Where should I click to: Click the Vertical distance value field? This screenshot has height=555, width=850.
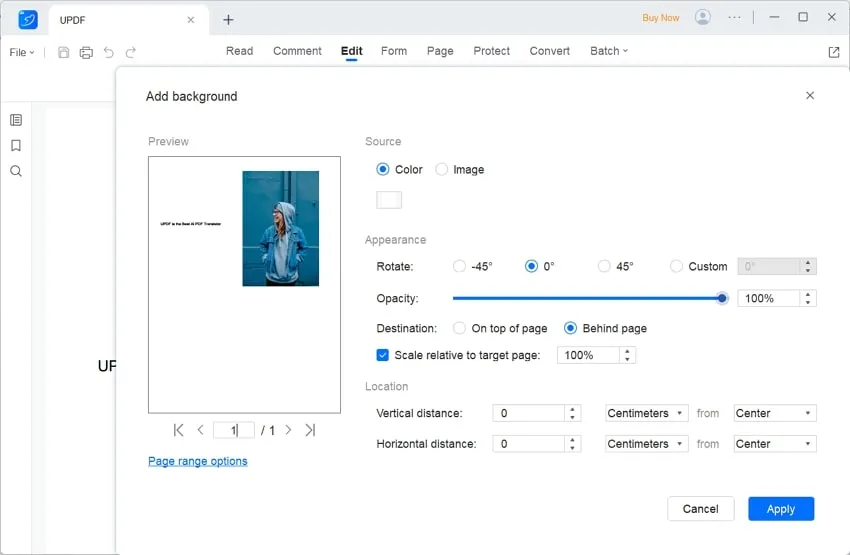point(529,413)
